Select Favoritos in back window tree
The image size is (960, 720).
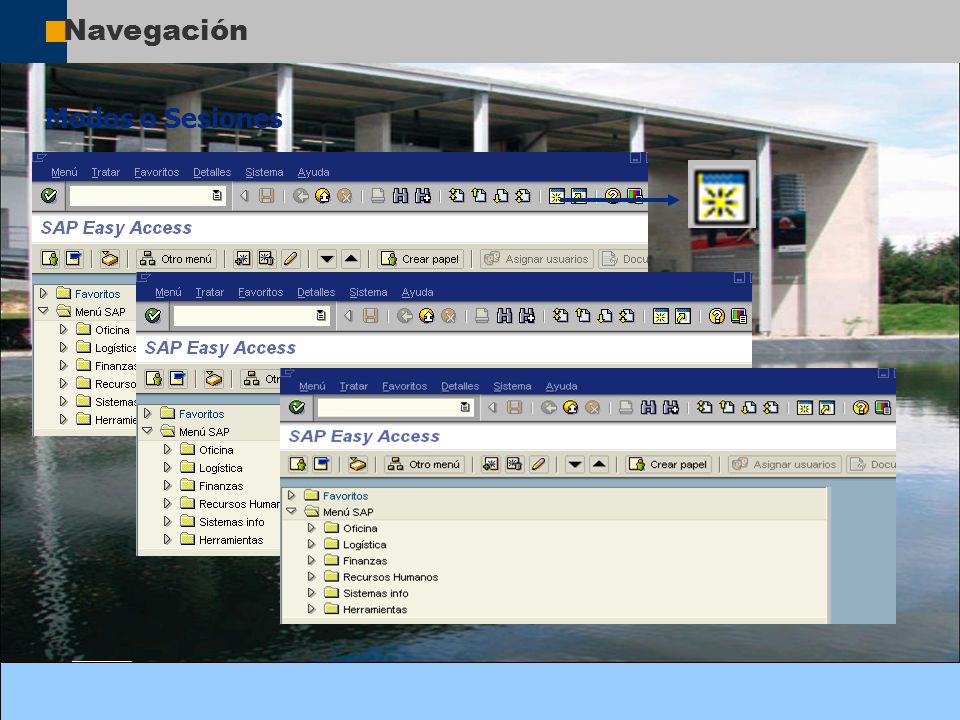[x=97, y=294]
